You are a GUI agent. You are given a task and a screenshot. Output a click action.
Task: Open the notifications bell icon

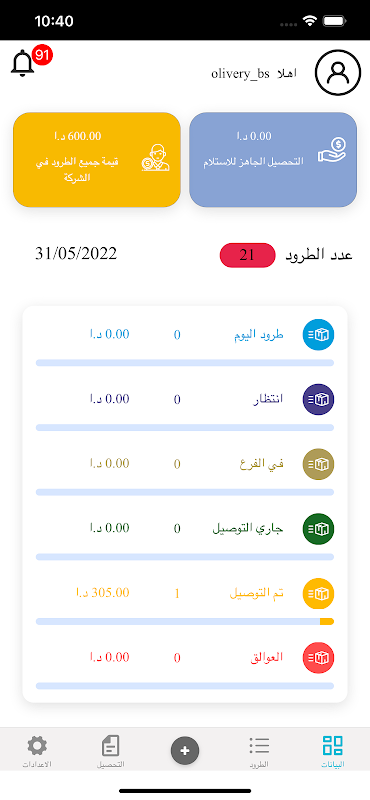pos(22,64)
